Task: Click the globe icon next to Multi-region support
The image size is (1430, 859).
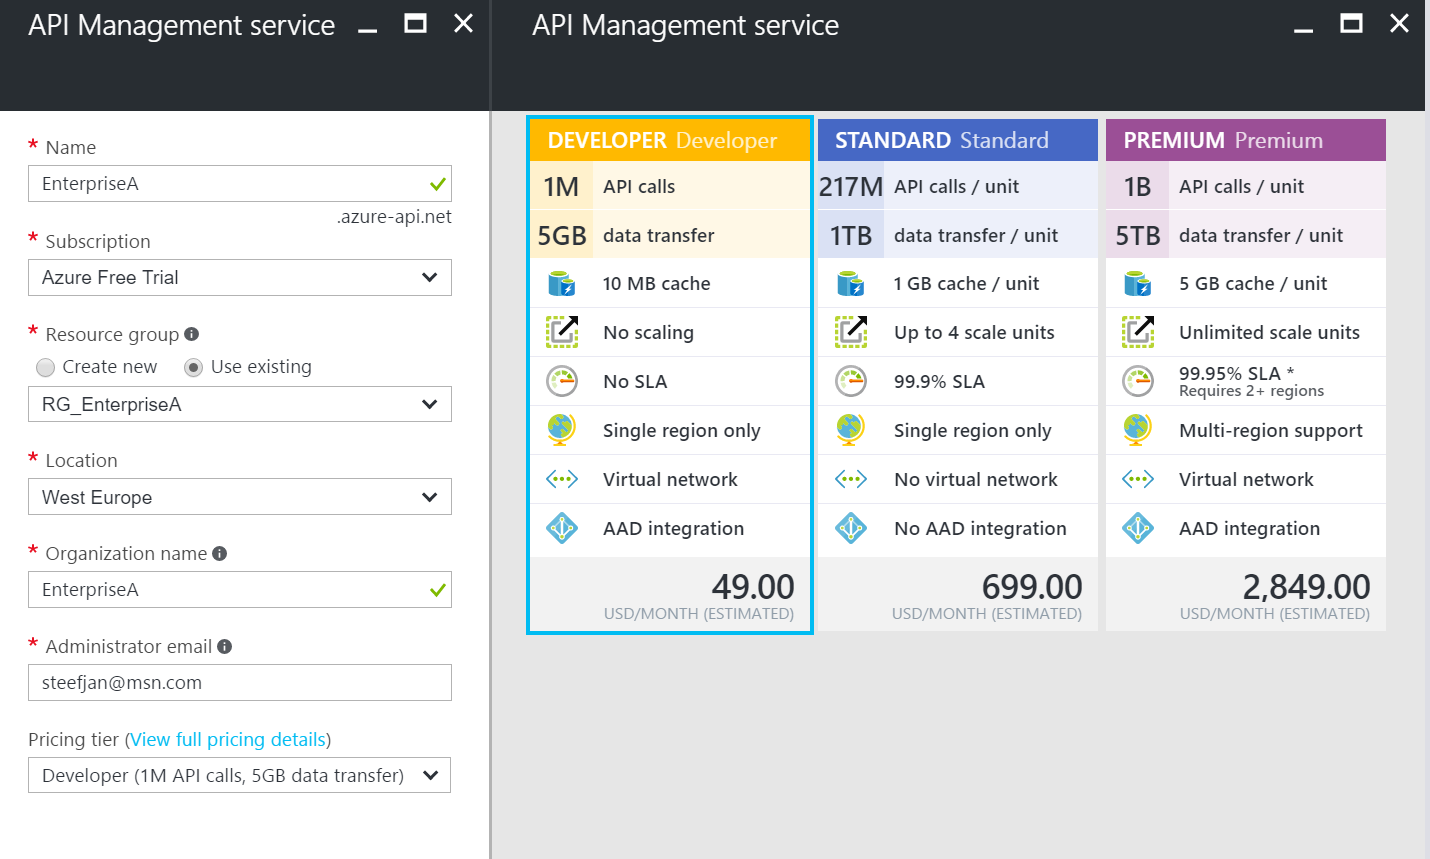Action: coord(1139,430)
